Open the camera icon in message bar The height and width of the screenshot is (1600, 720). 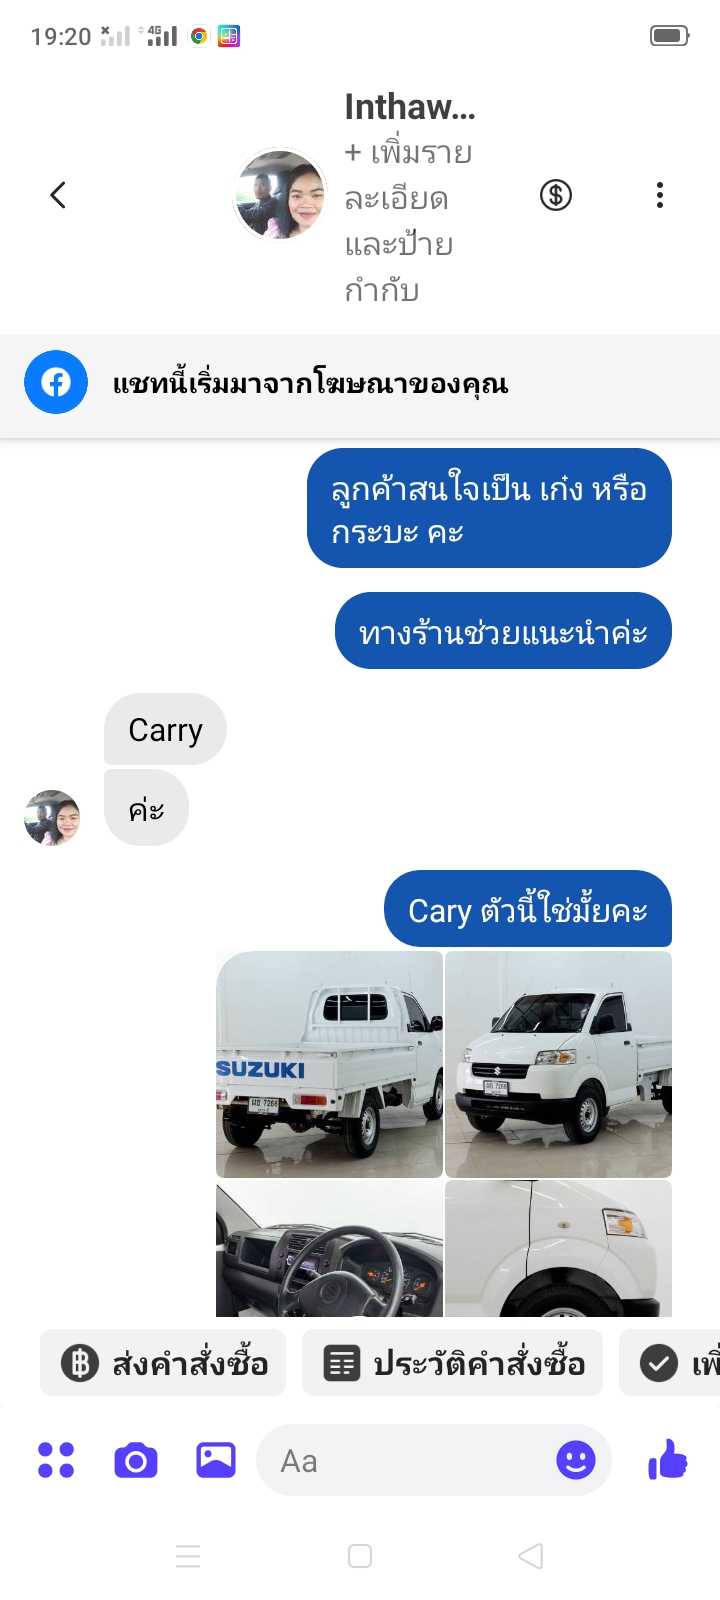[136, 1461]
